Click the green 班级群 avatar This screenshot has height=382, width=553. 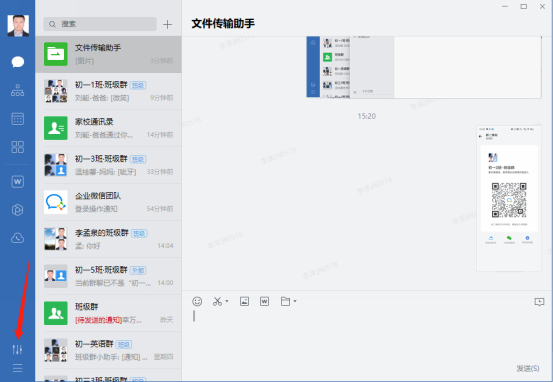[x=56, y=313]
